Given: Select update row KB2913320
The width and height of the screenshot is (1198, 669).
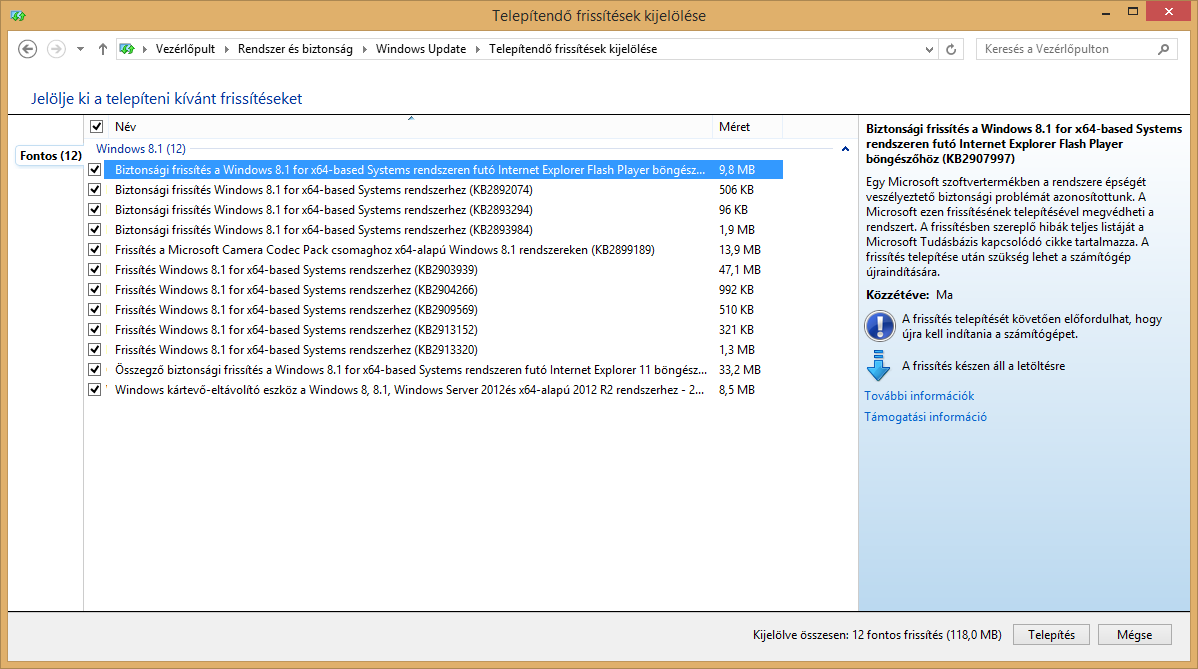Looking at the screenshot, I should pos(445,349).
